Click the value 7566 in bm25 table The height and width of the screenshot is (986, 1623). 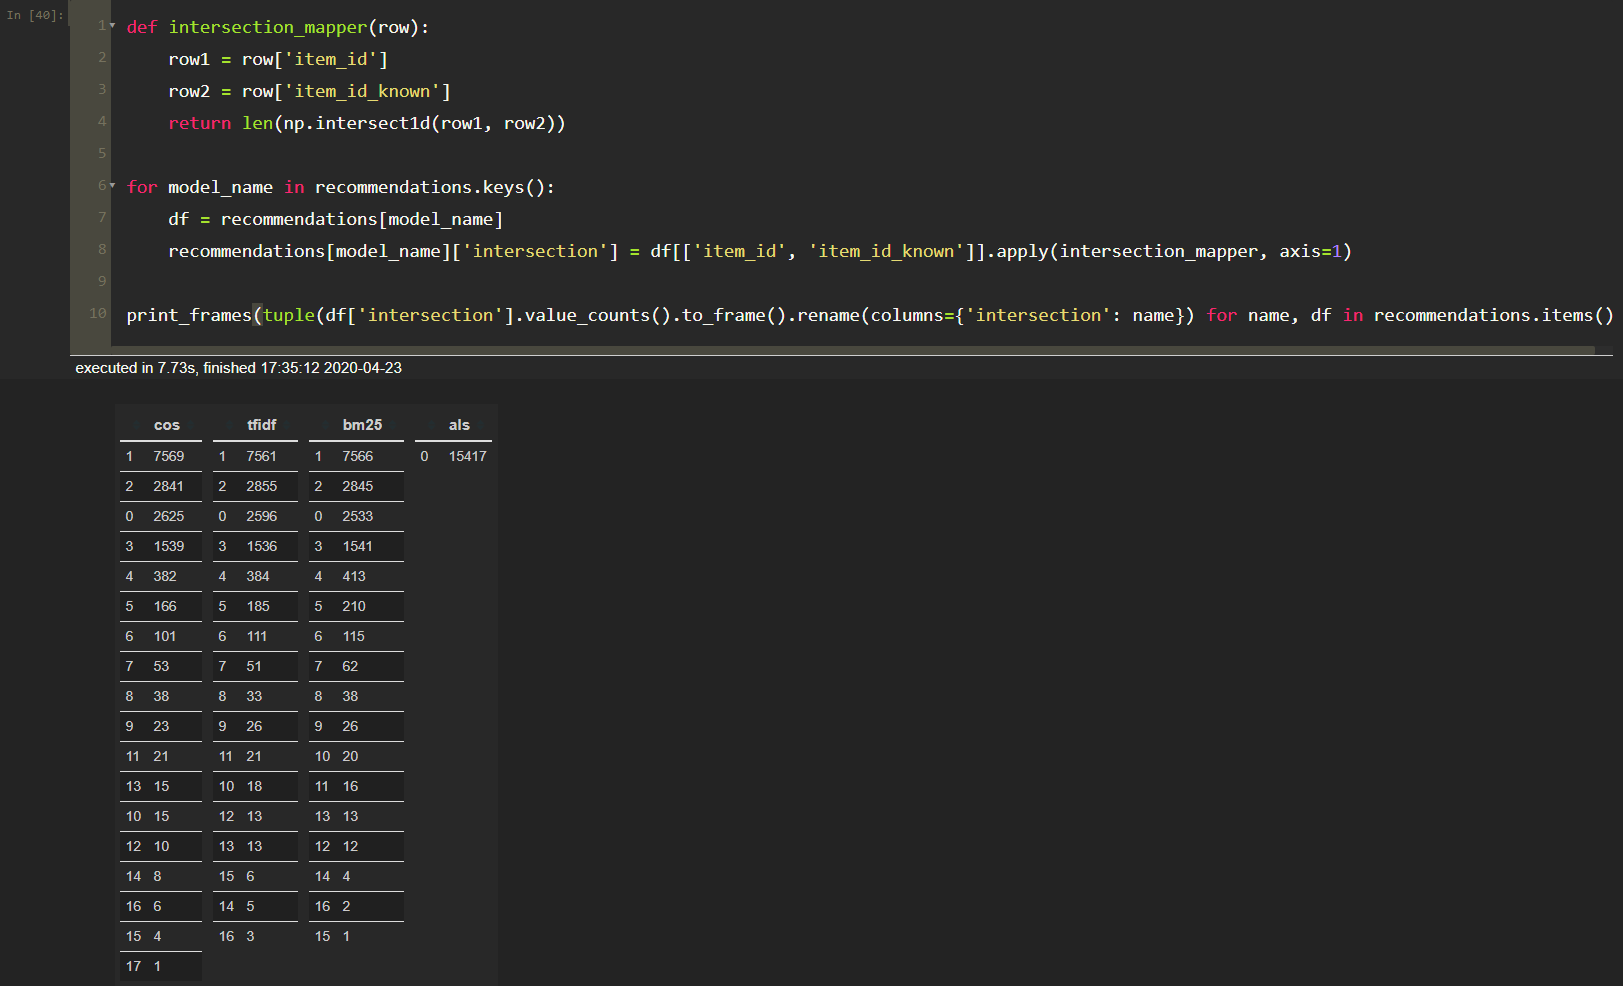pos(358,456)
